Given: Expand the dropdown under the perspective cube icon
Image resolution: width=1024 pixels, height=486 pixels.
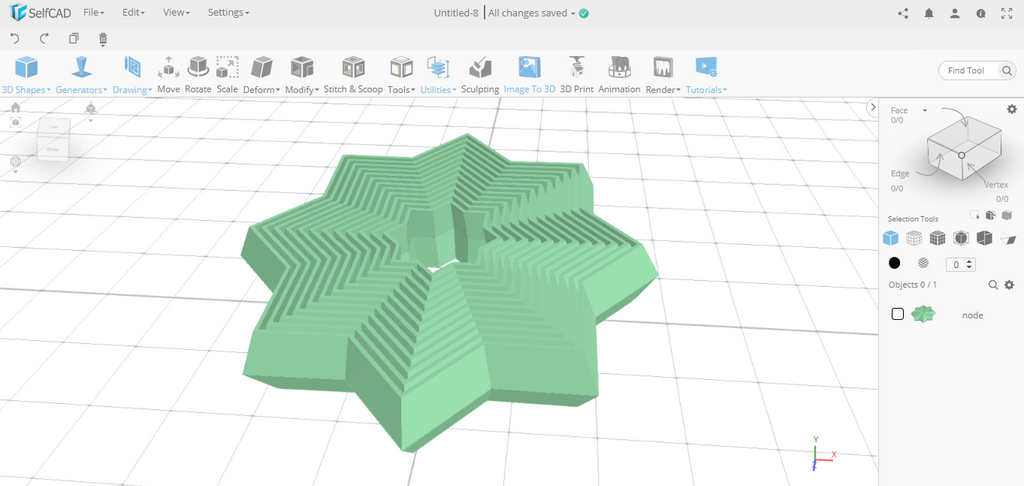Looking at the screenshot, I should [x=91, y=121].
